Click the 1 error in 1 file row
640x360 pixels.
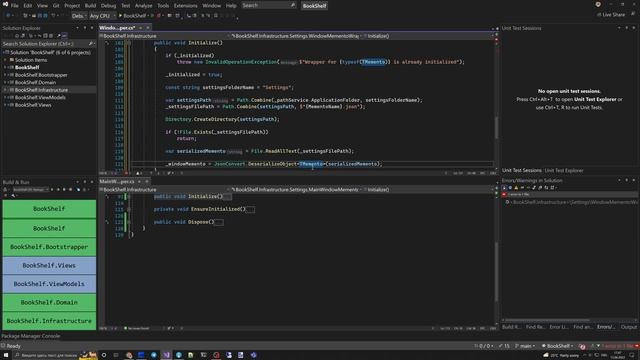[x=569, y=195]
